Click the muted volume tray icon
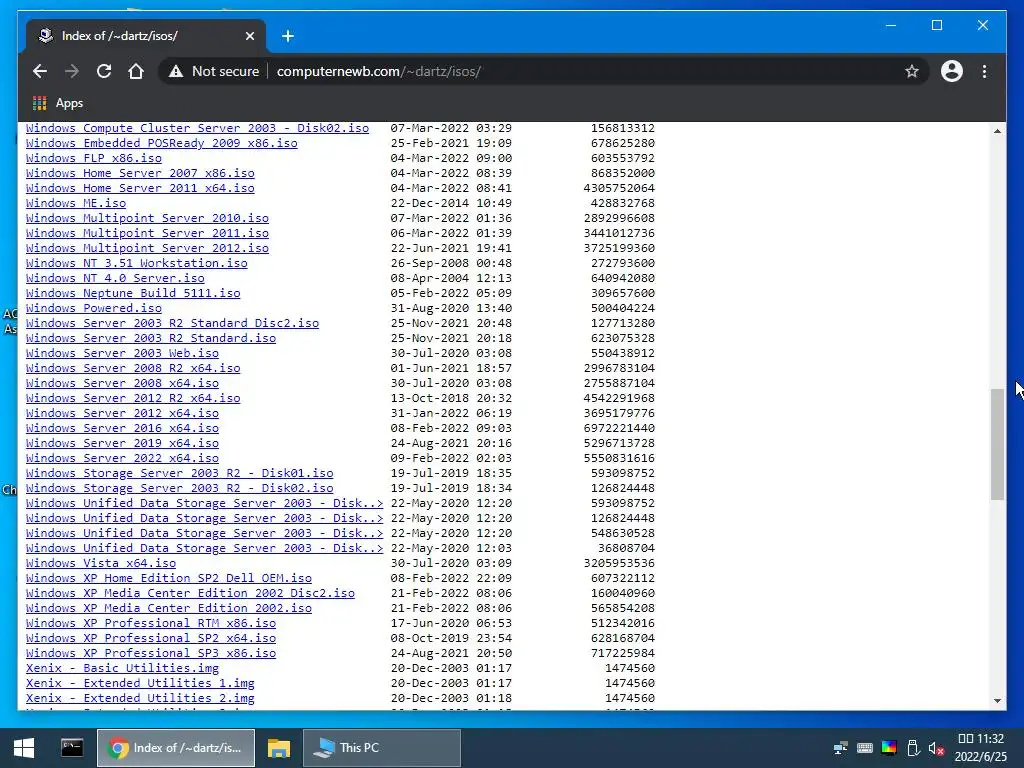The image size is (1024, 768). click(936, 748)
